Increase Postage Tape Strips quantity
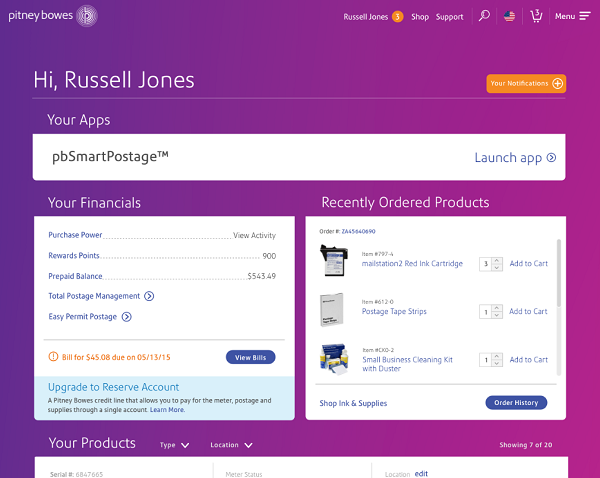 tap(497, 308)
